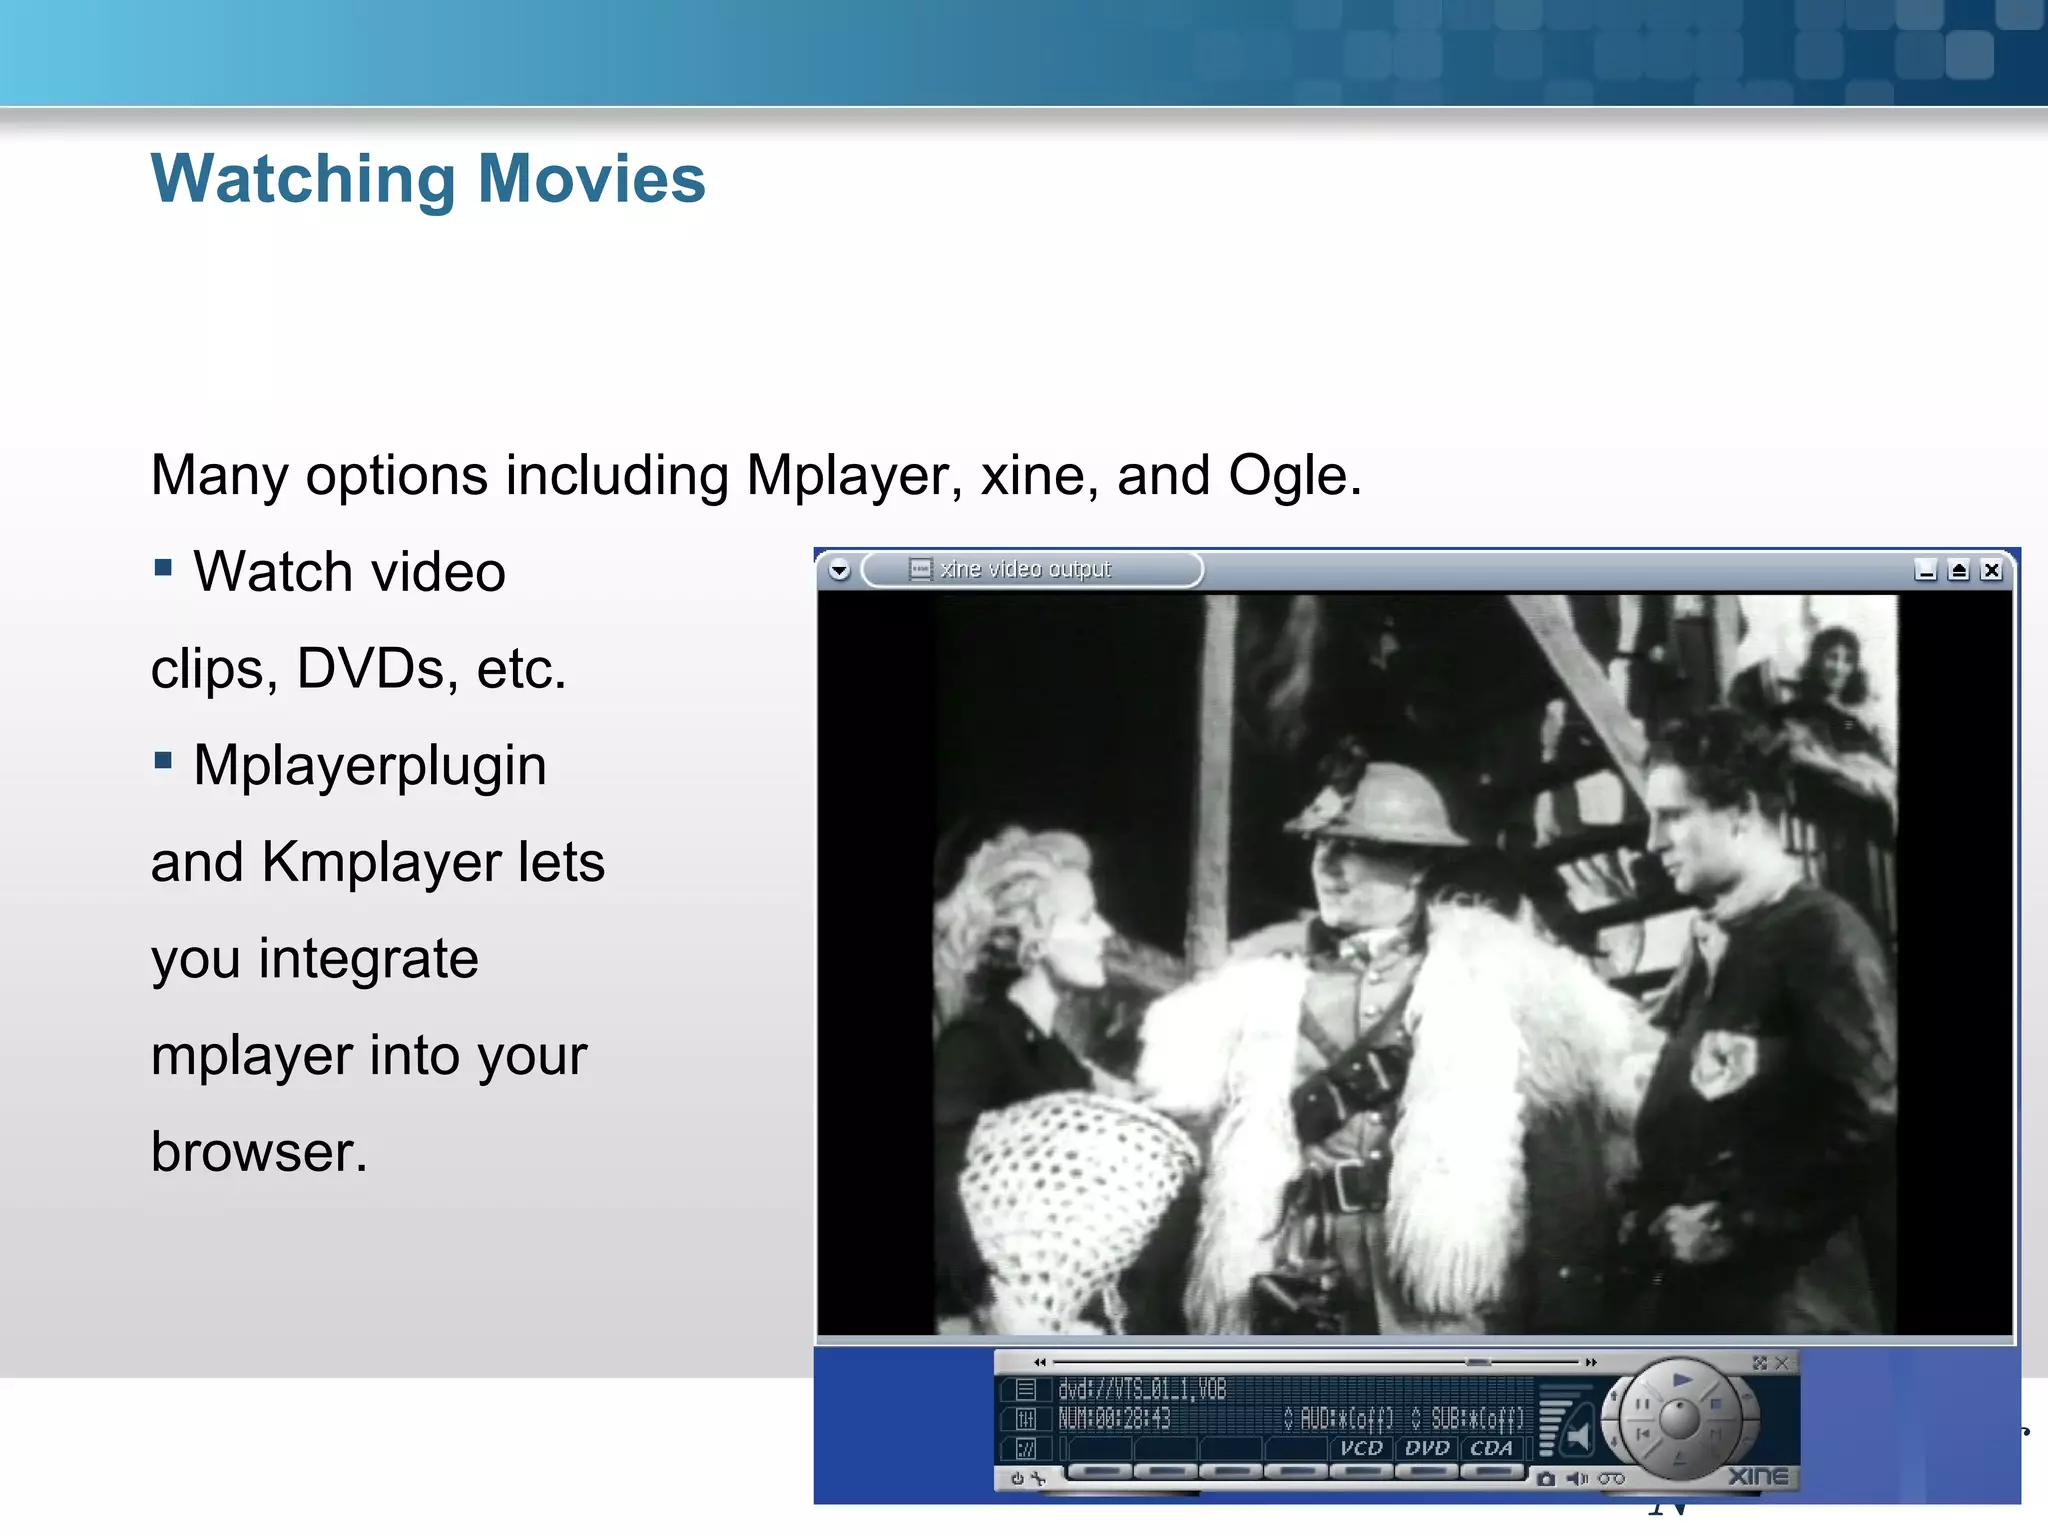The width and height of the screenshot is (2048, 1536).
Task: Seek backward with rewind arrows
Action: point(1040,1362)
